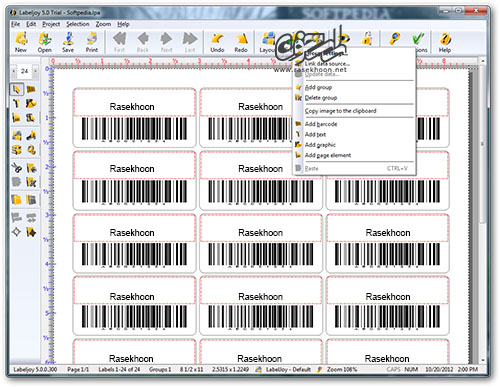This screenshot has width=500, height=387.
Task: Choose Add barcode in context menu
Action: [x=354, y=124]
